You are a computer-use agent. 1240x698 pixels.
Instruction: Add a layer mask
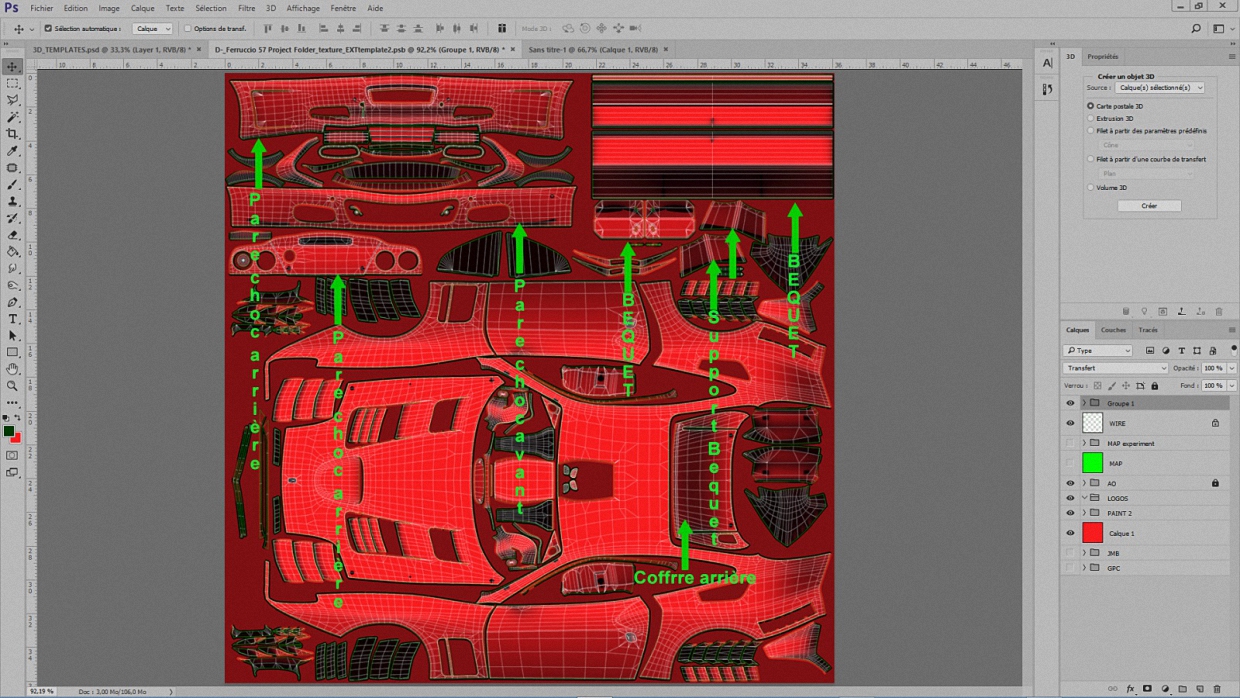pyautogui.click(x=1148, y=689)
